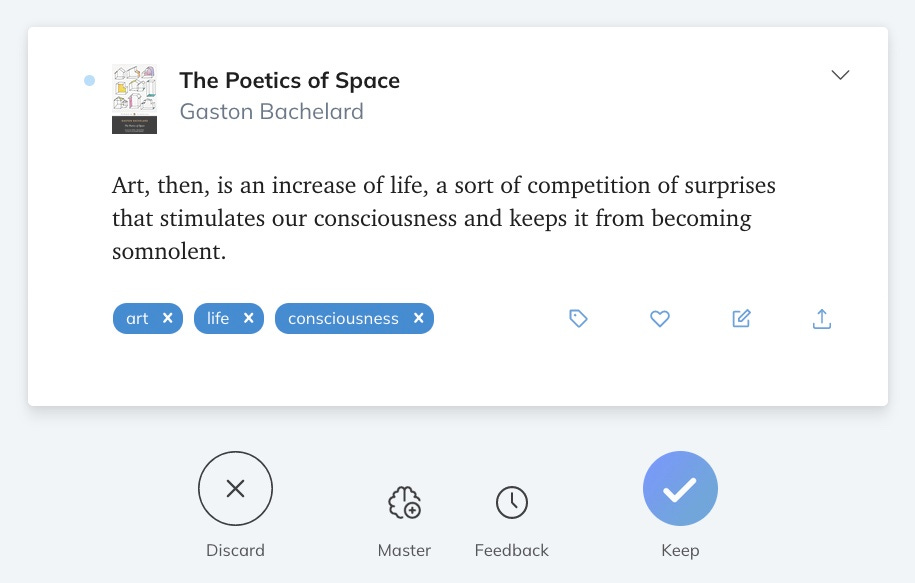Select the consciousness tag label
915x583 pixels.
[343, 319]
